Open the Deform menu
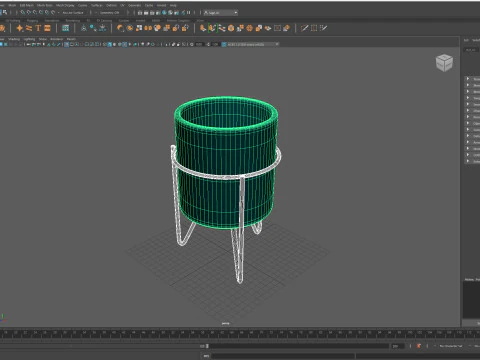This screenshot has width=480, height=360. coord(112,5)
